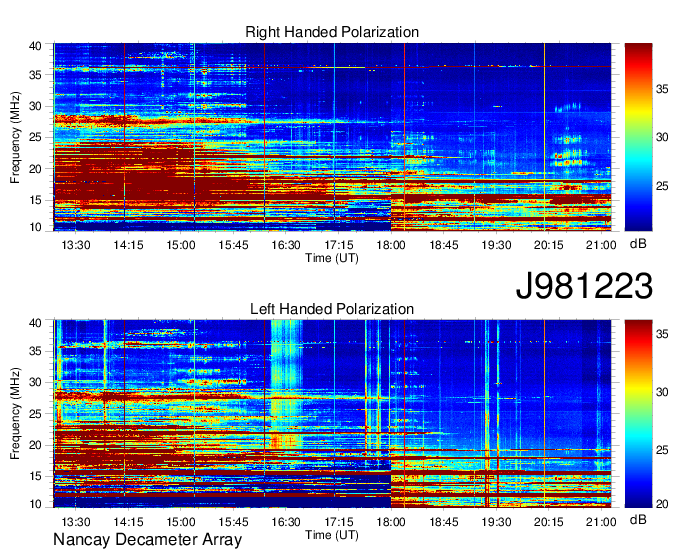
Task: Click the 13:30 tick under Left Handed plot
Action: [76, 522]
